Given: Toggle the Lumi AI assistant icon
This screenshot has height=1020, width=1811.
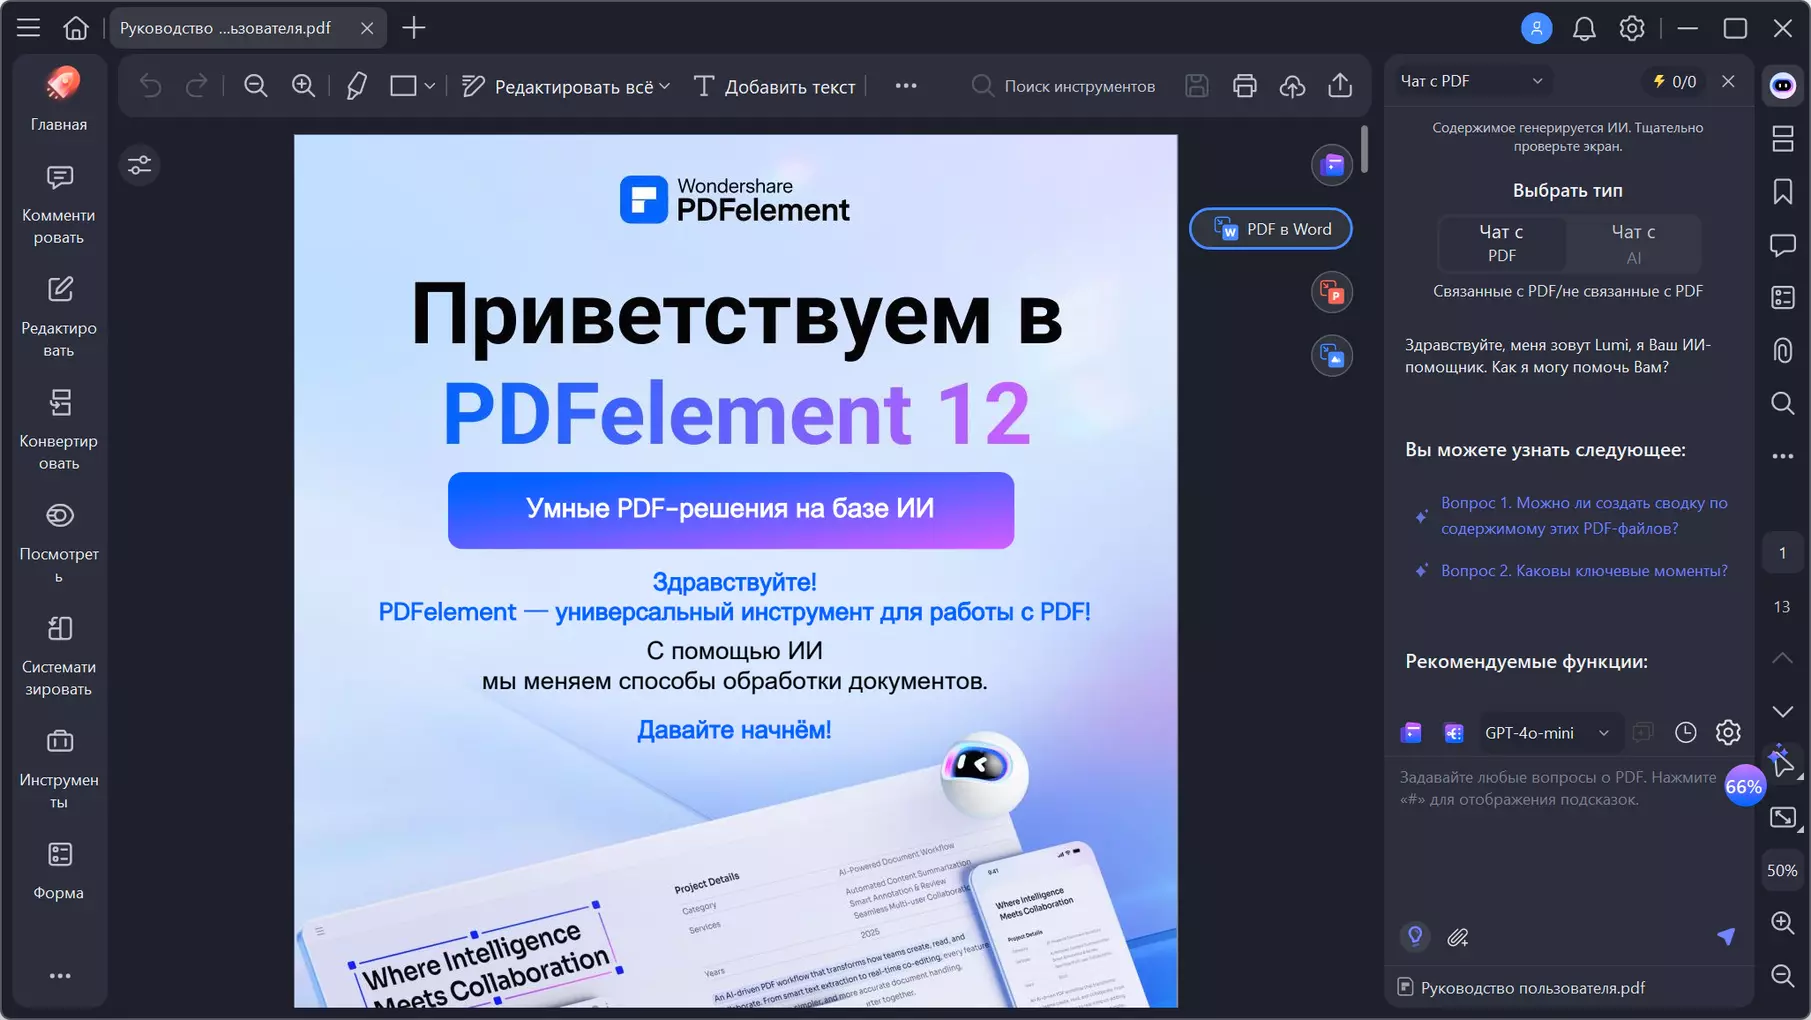Looking at the screenshot, I should coord(1783,86).
